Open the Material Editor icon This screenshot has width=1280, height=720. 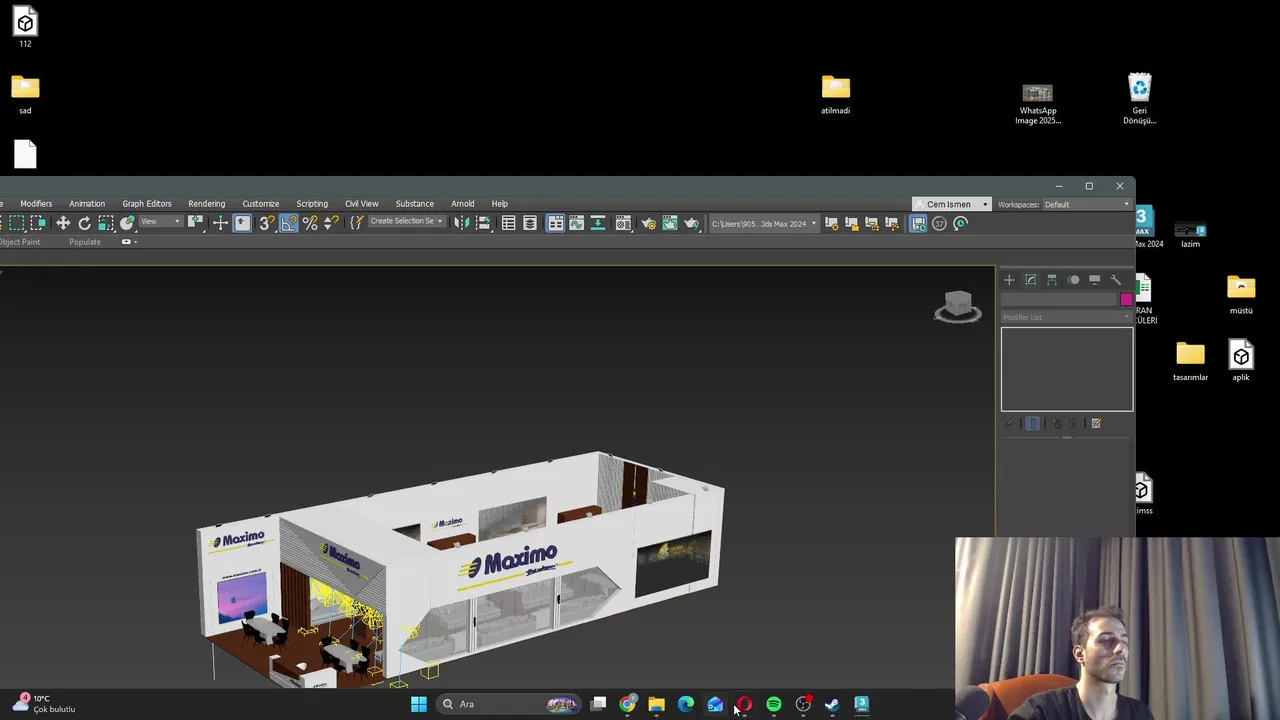pos(623,223)
